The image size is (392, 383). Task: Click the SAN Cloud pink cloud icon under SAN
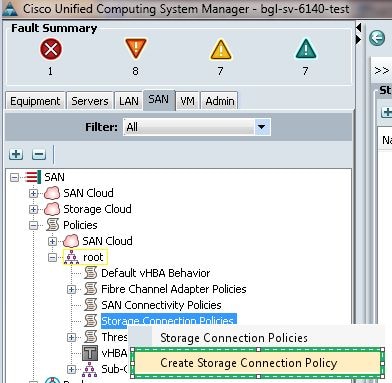[x=52, y=193]
